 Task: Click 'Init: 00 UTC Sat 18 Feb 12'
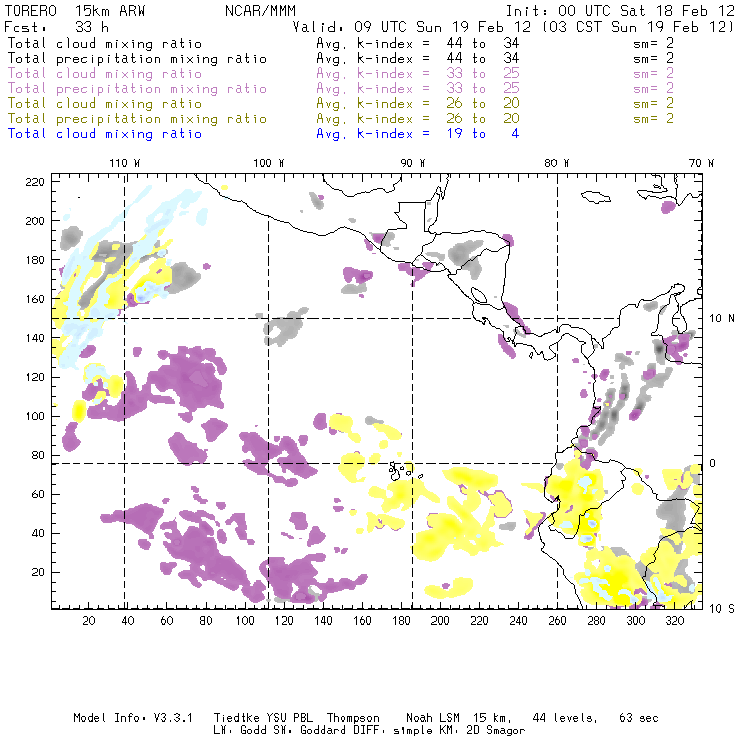pos(620,11)
